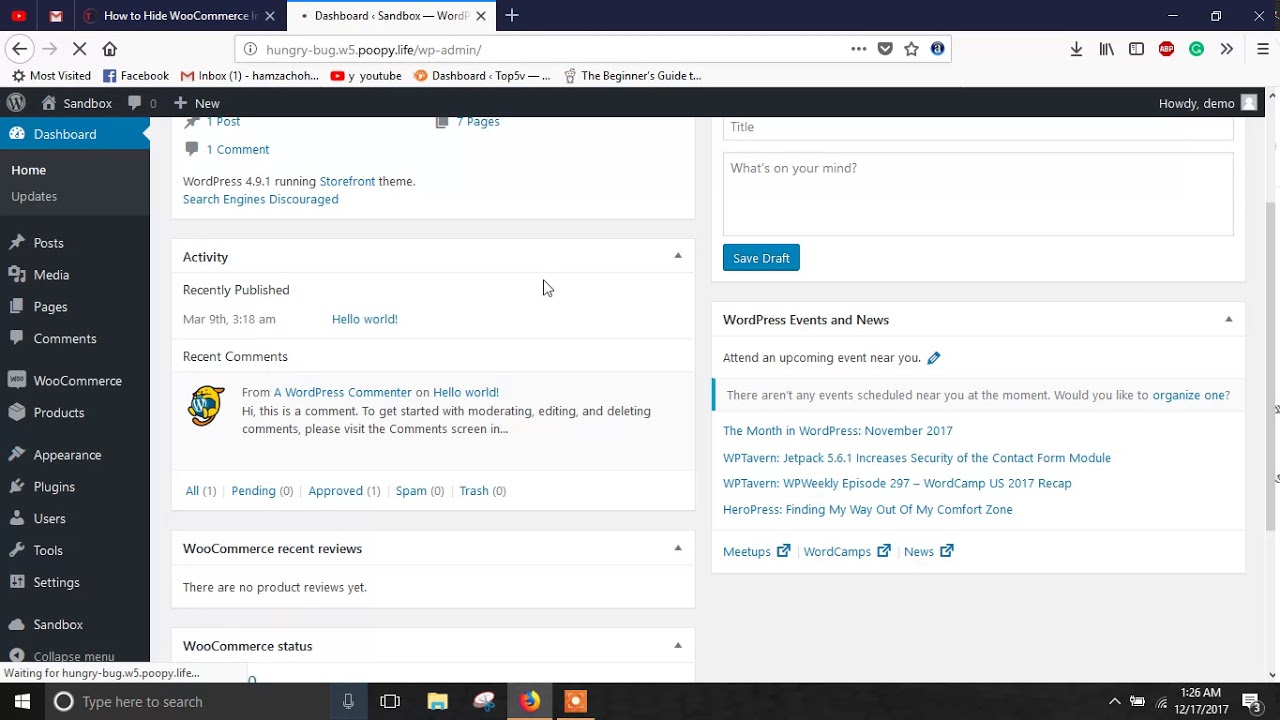Switch to the pinned YouTube tab
The width and height of the screenshot is (1280, 720).
point(18,16)
